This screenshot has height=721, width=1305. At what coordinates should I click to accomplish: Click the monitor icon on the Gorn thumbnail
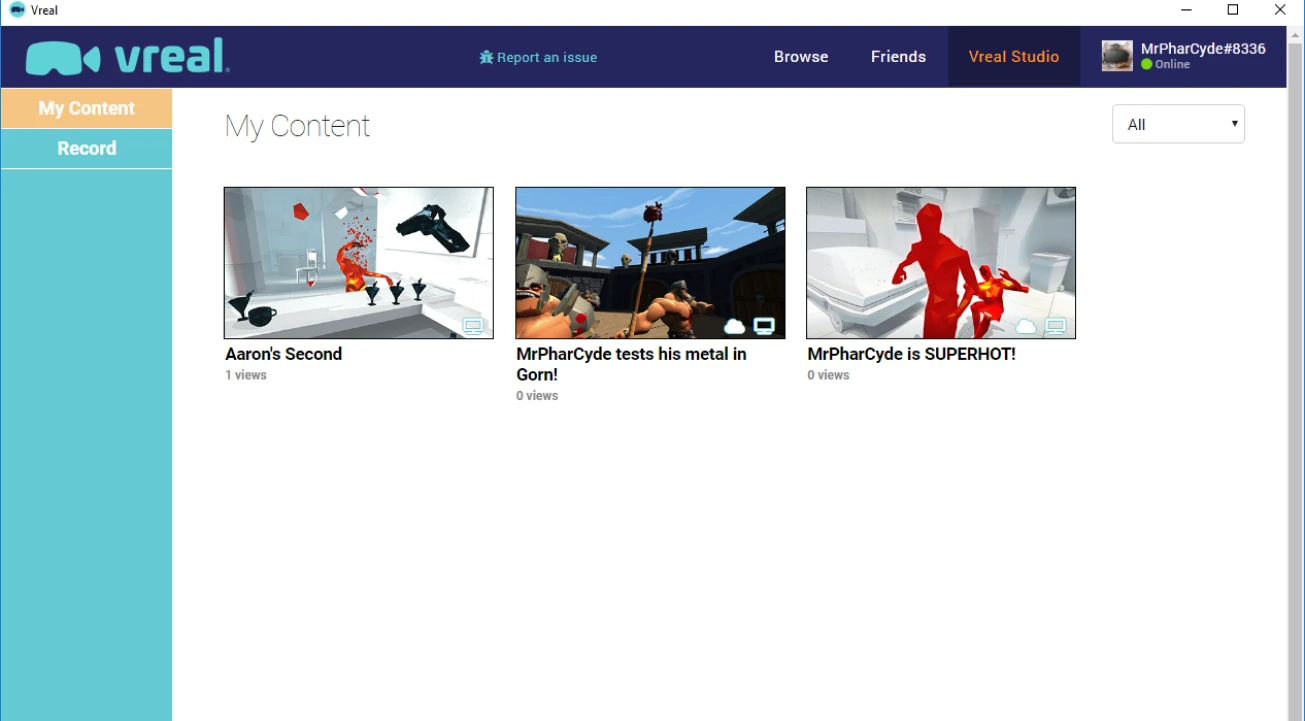point(764,326)
